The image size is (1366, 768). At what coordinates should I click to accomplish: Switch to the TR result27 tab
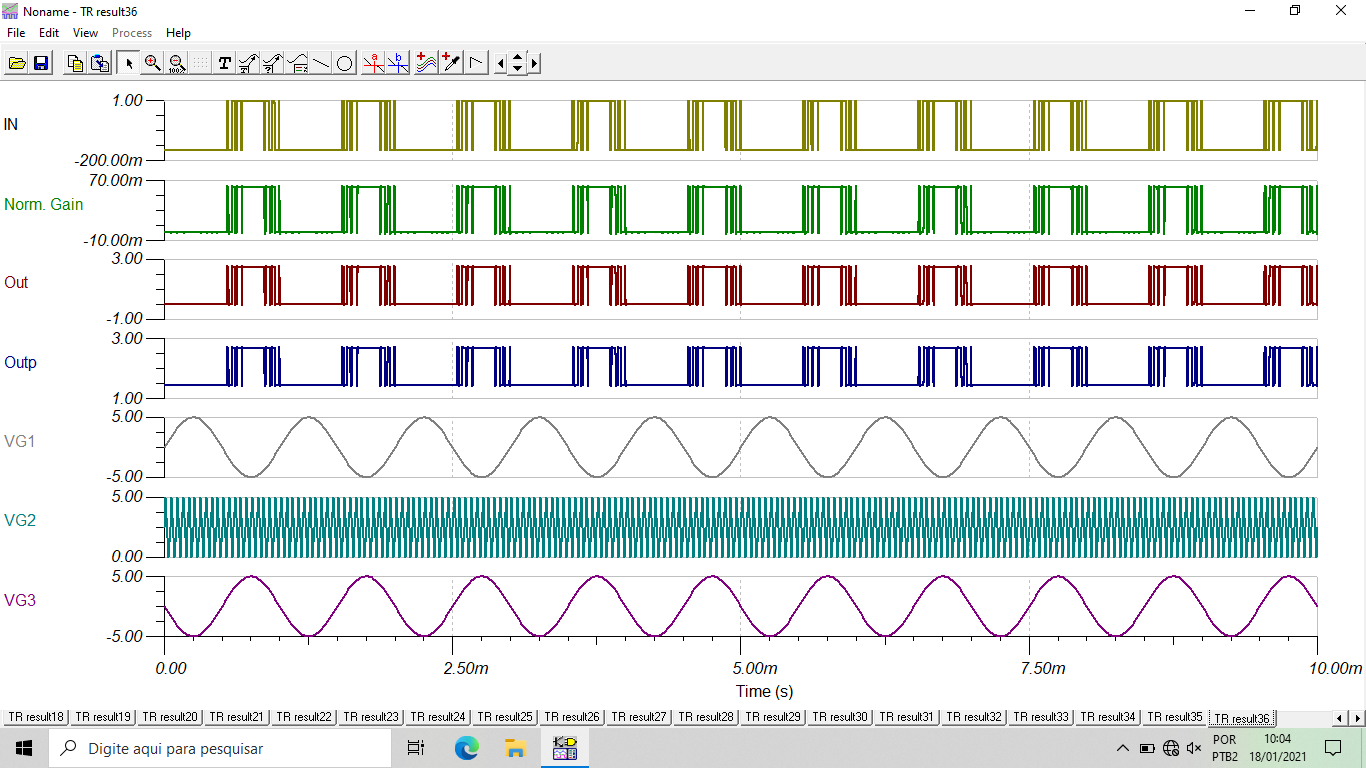(x=639, y=717)
